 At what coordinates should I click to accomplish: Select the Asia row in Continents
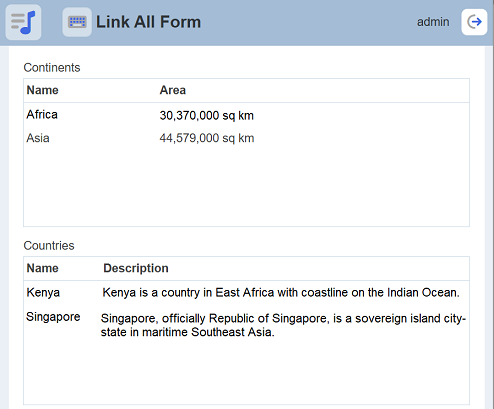(246, 138)
